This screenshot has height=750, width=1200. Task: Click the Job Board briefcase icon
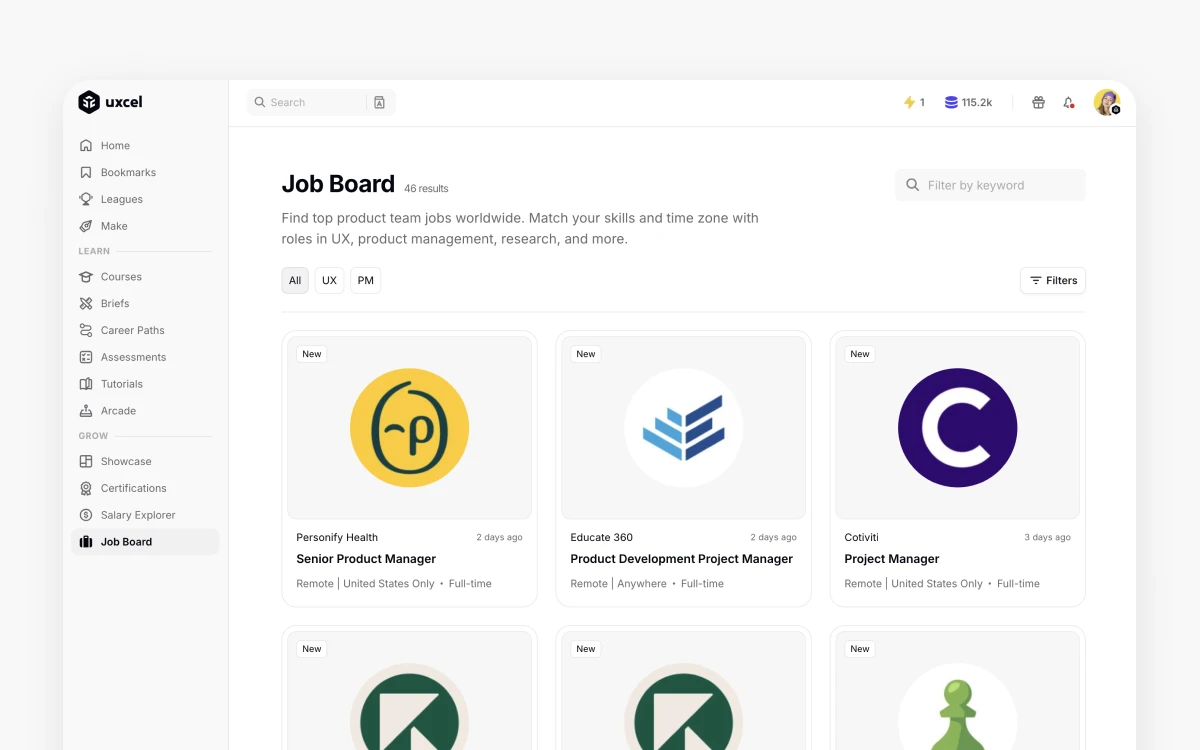[86, 542]
